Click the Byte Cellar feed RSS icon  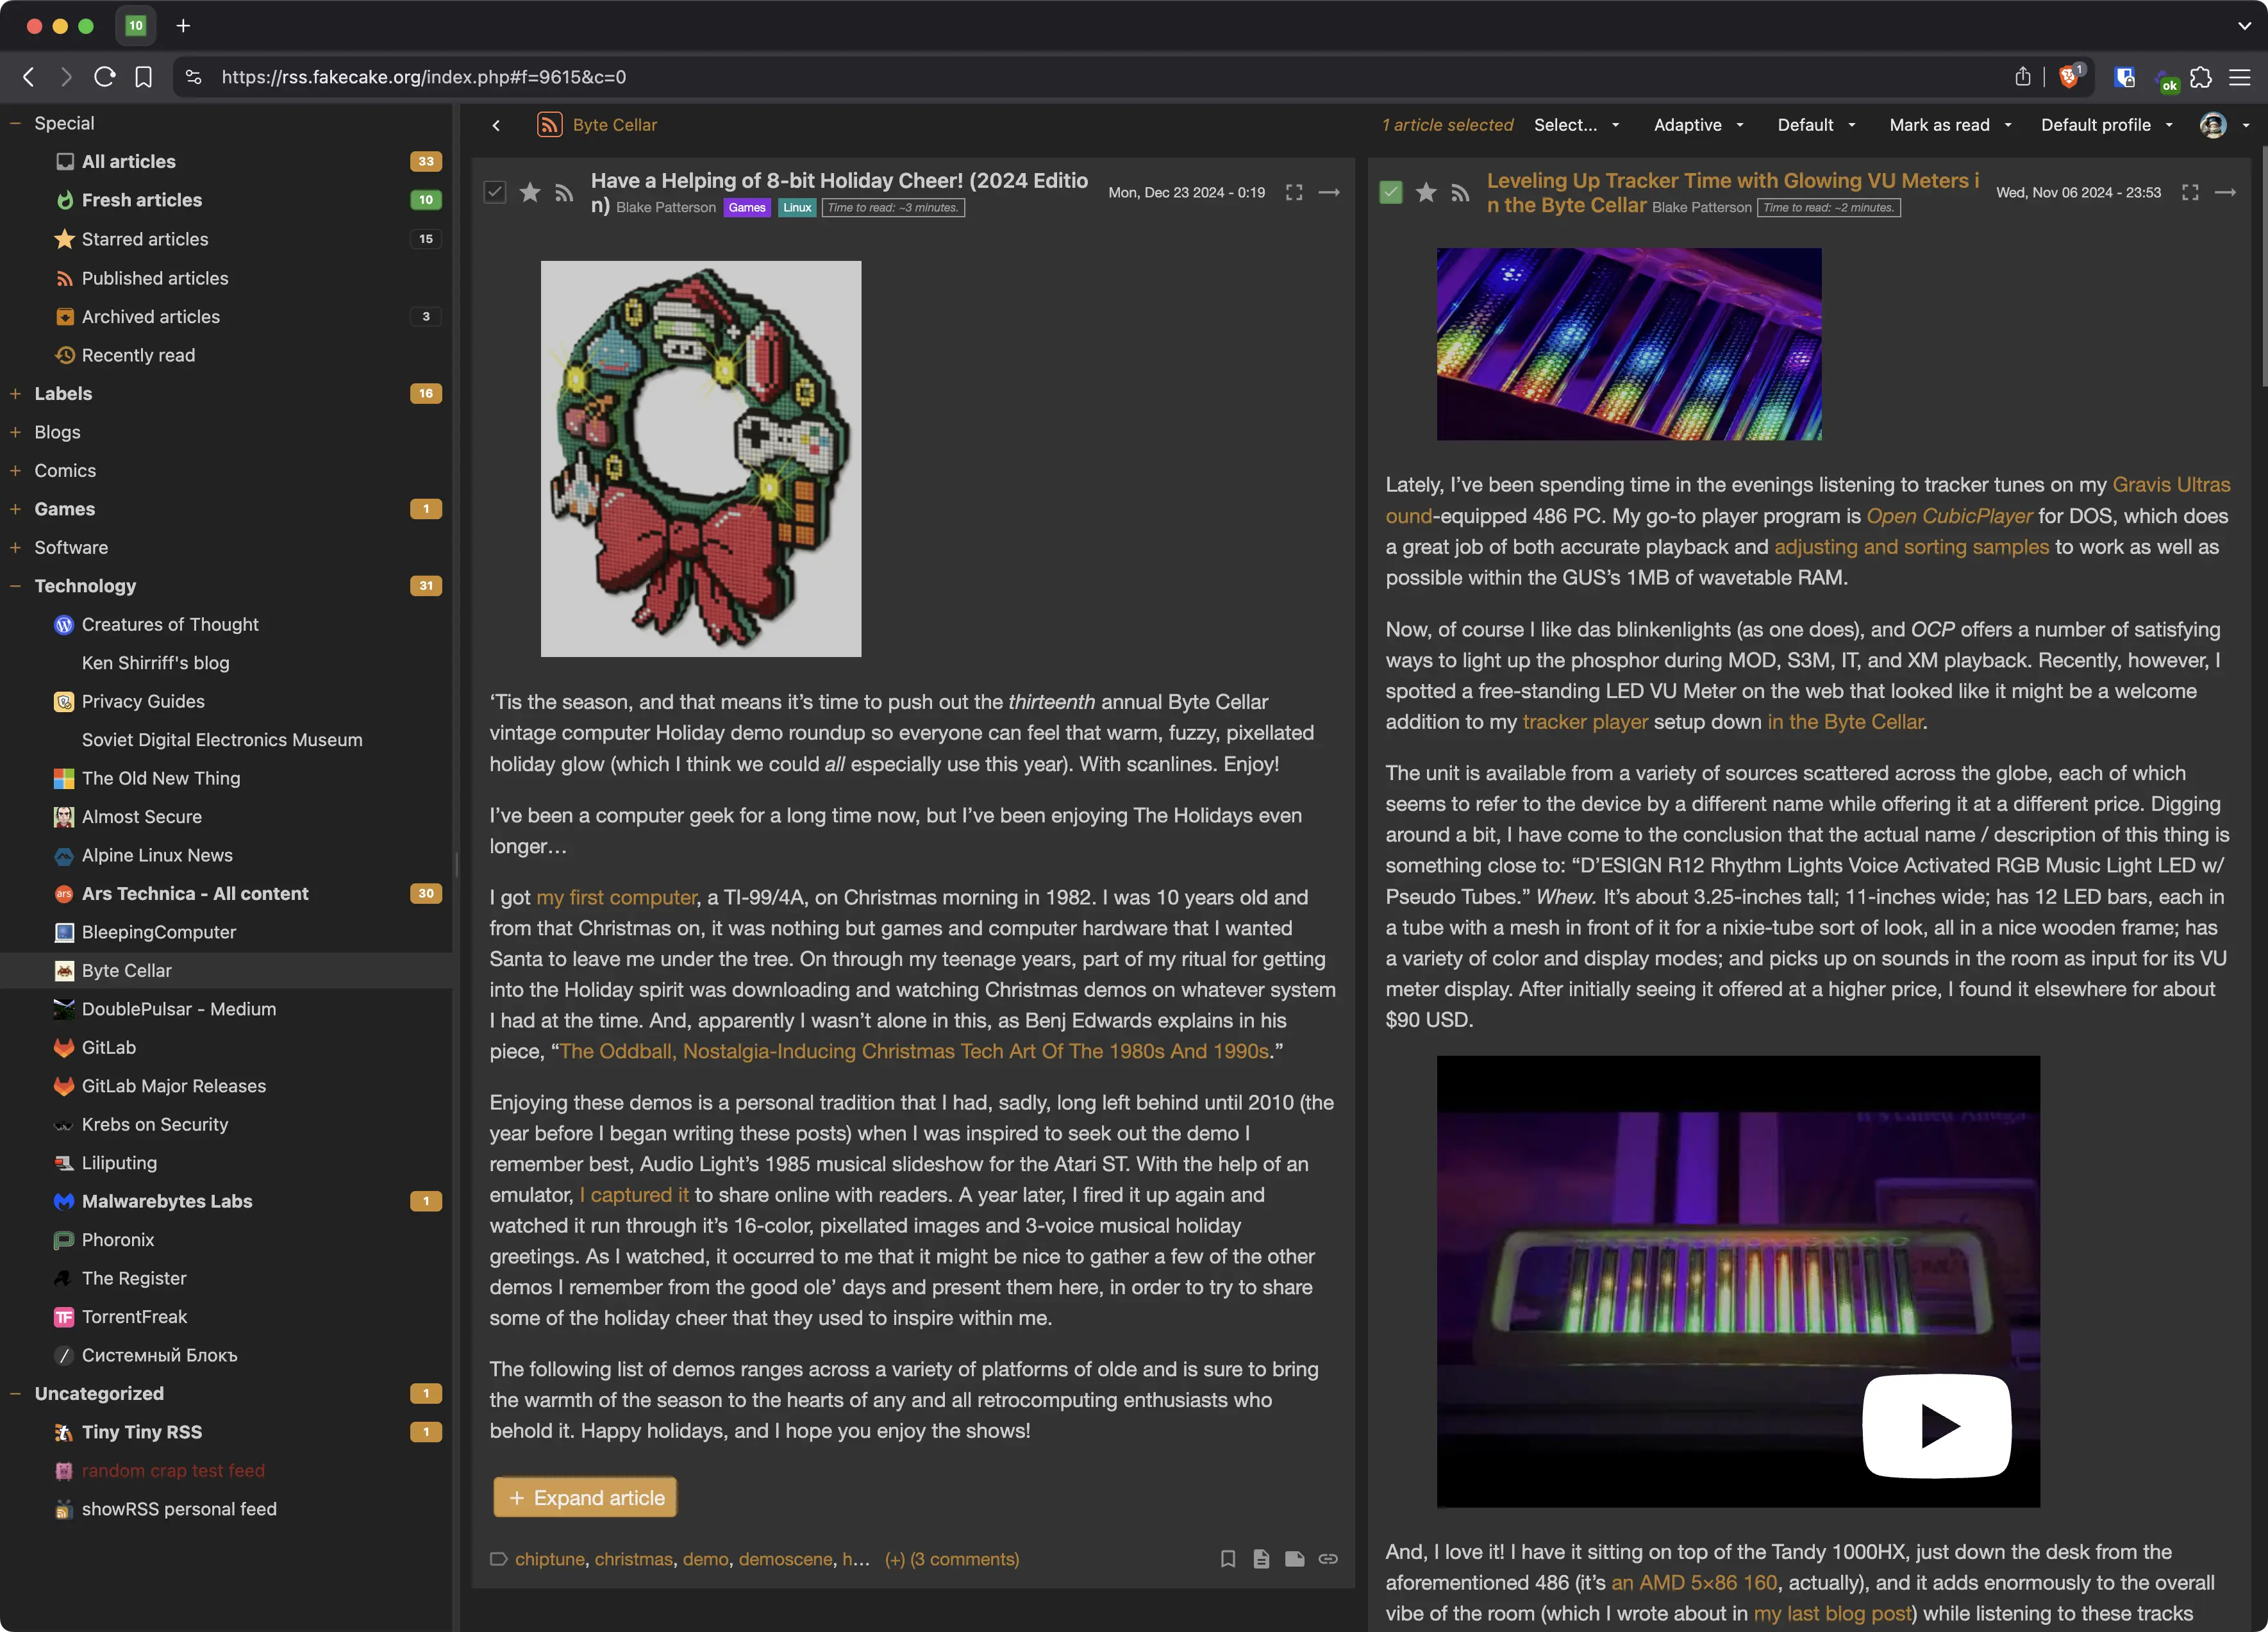[x=549, y=125]
